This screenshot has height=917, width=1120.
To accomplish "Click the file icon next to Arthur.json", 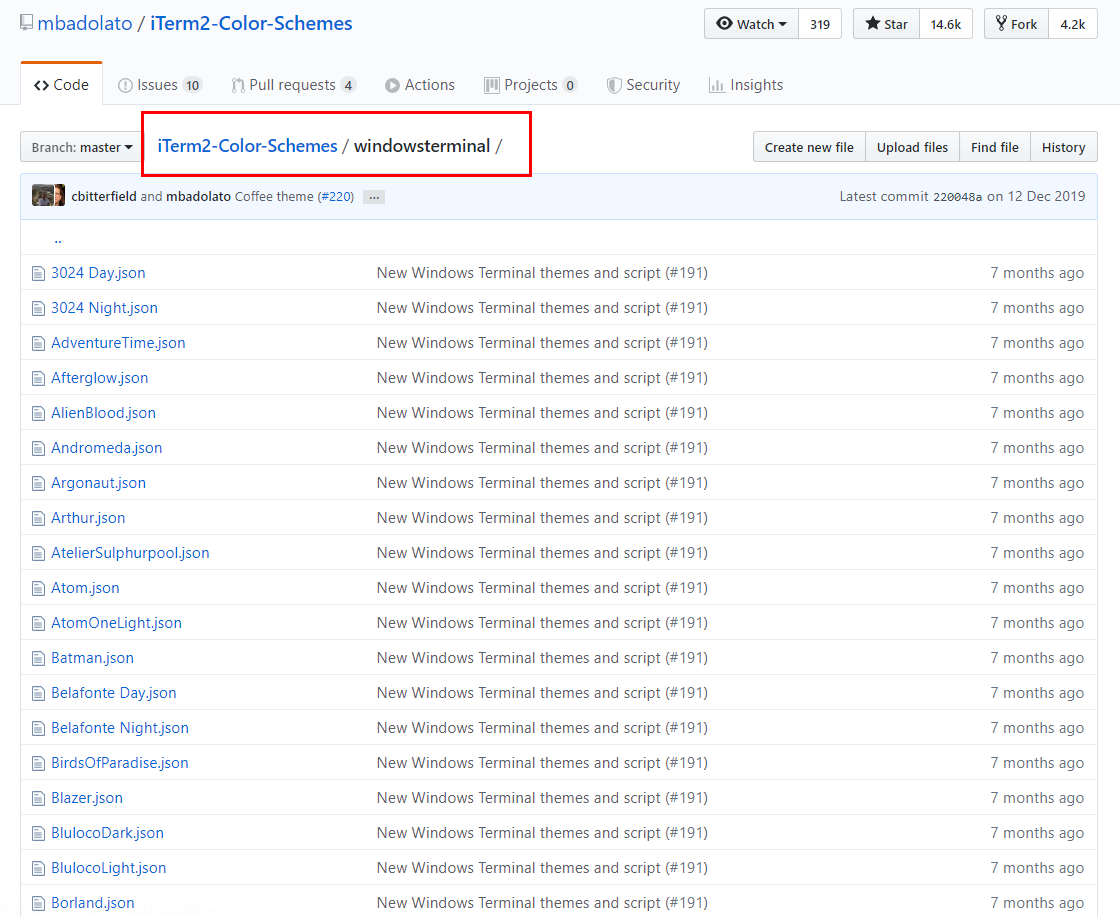I will (38, 518).
